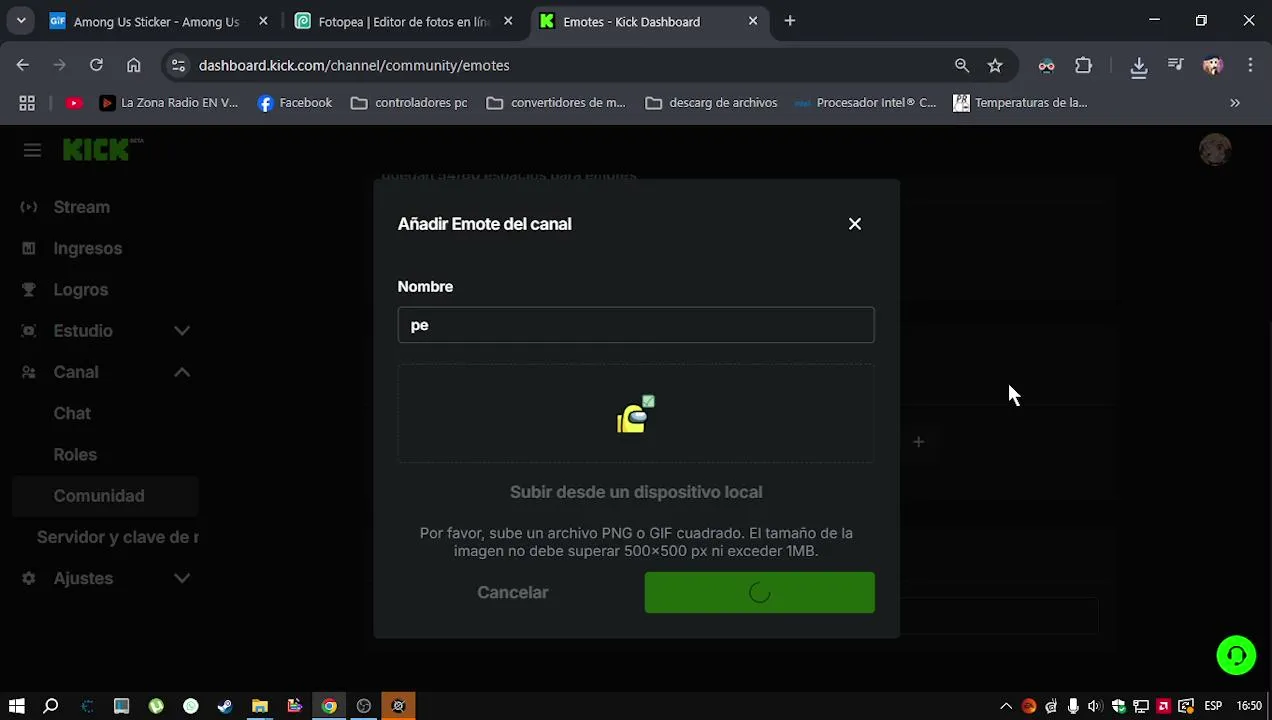The image size is (1272, 720).
Task: Open the Chrome extensions puzzle icon
Action: 1083,65
